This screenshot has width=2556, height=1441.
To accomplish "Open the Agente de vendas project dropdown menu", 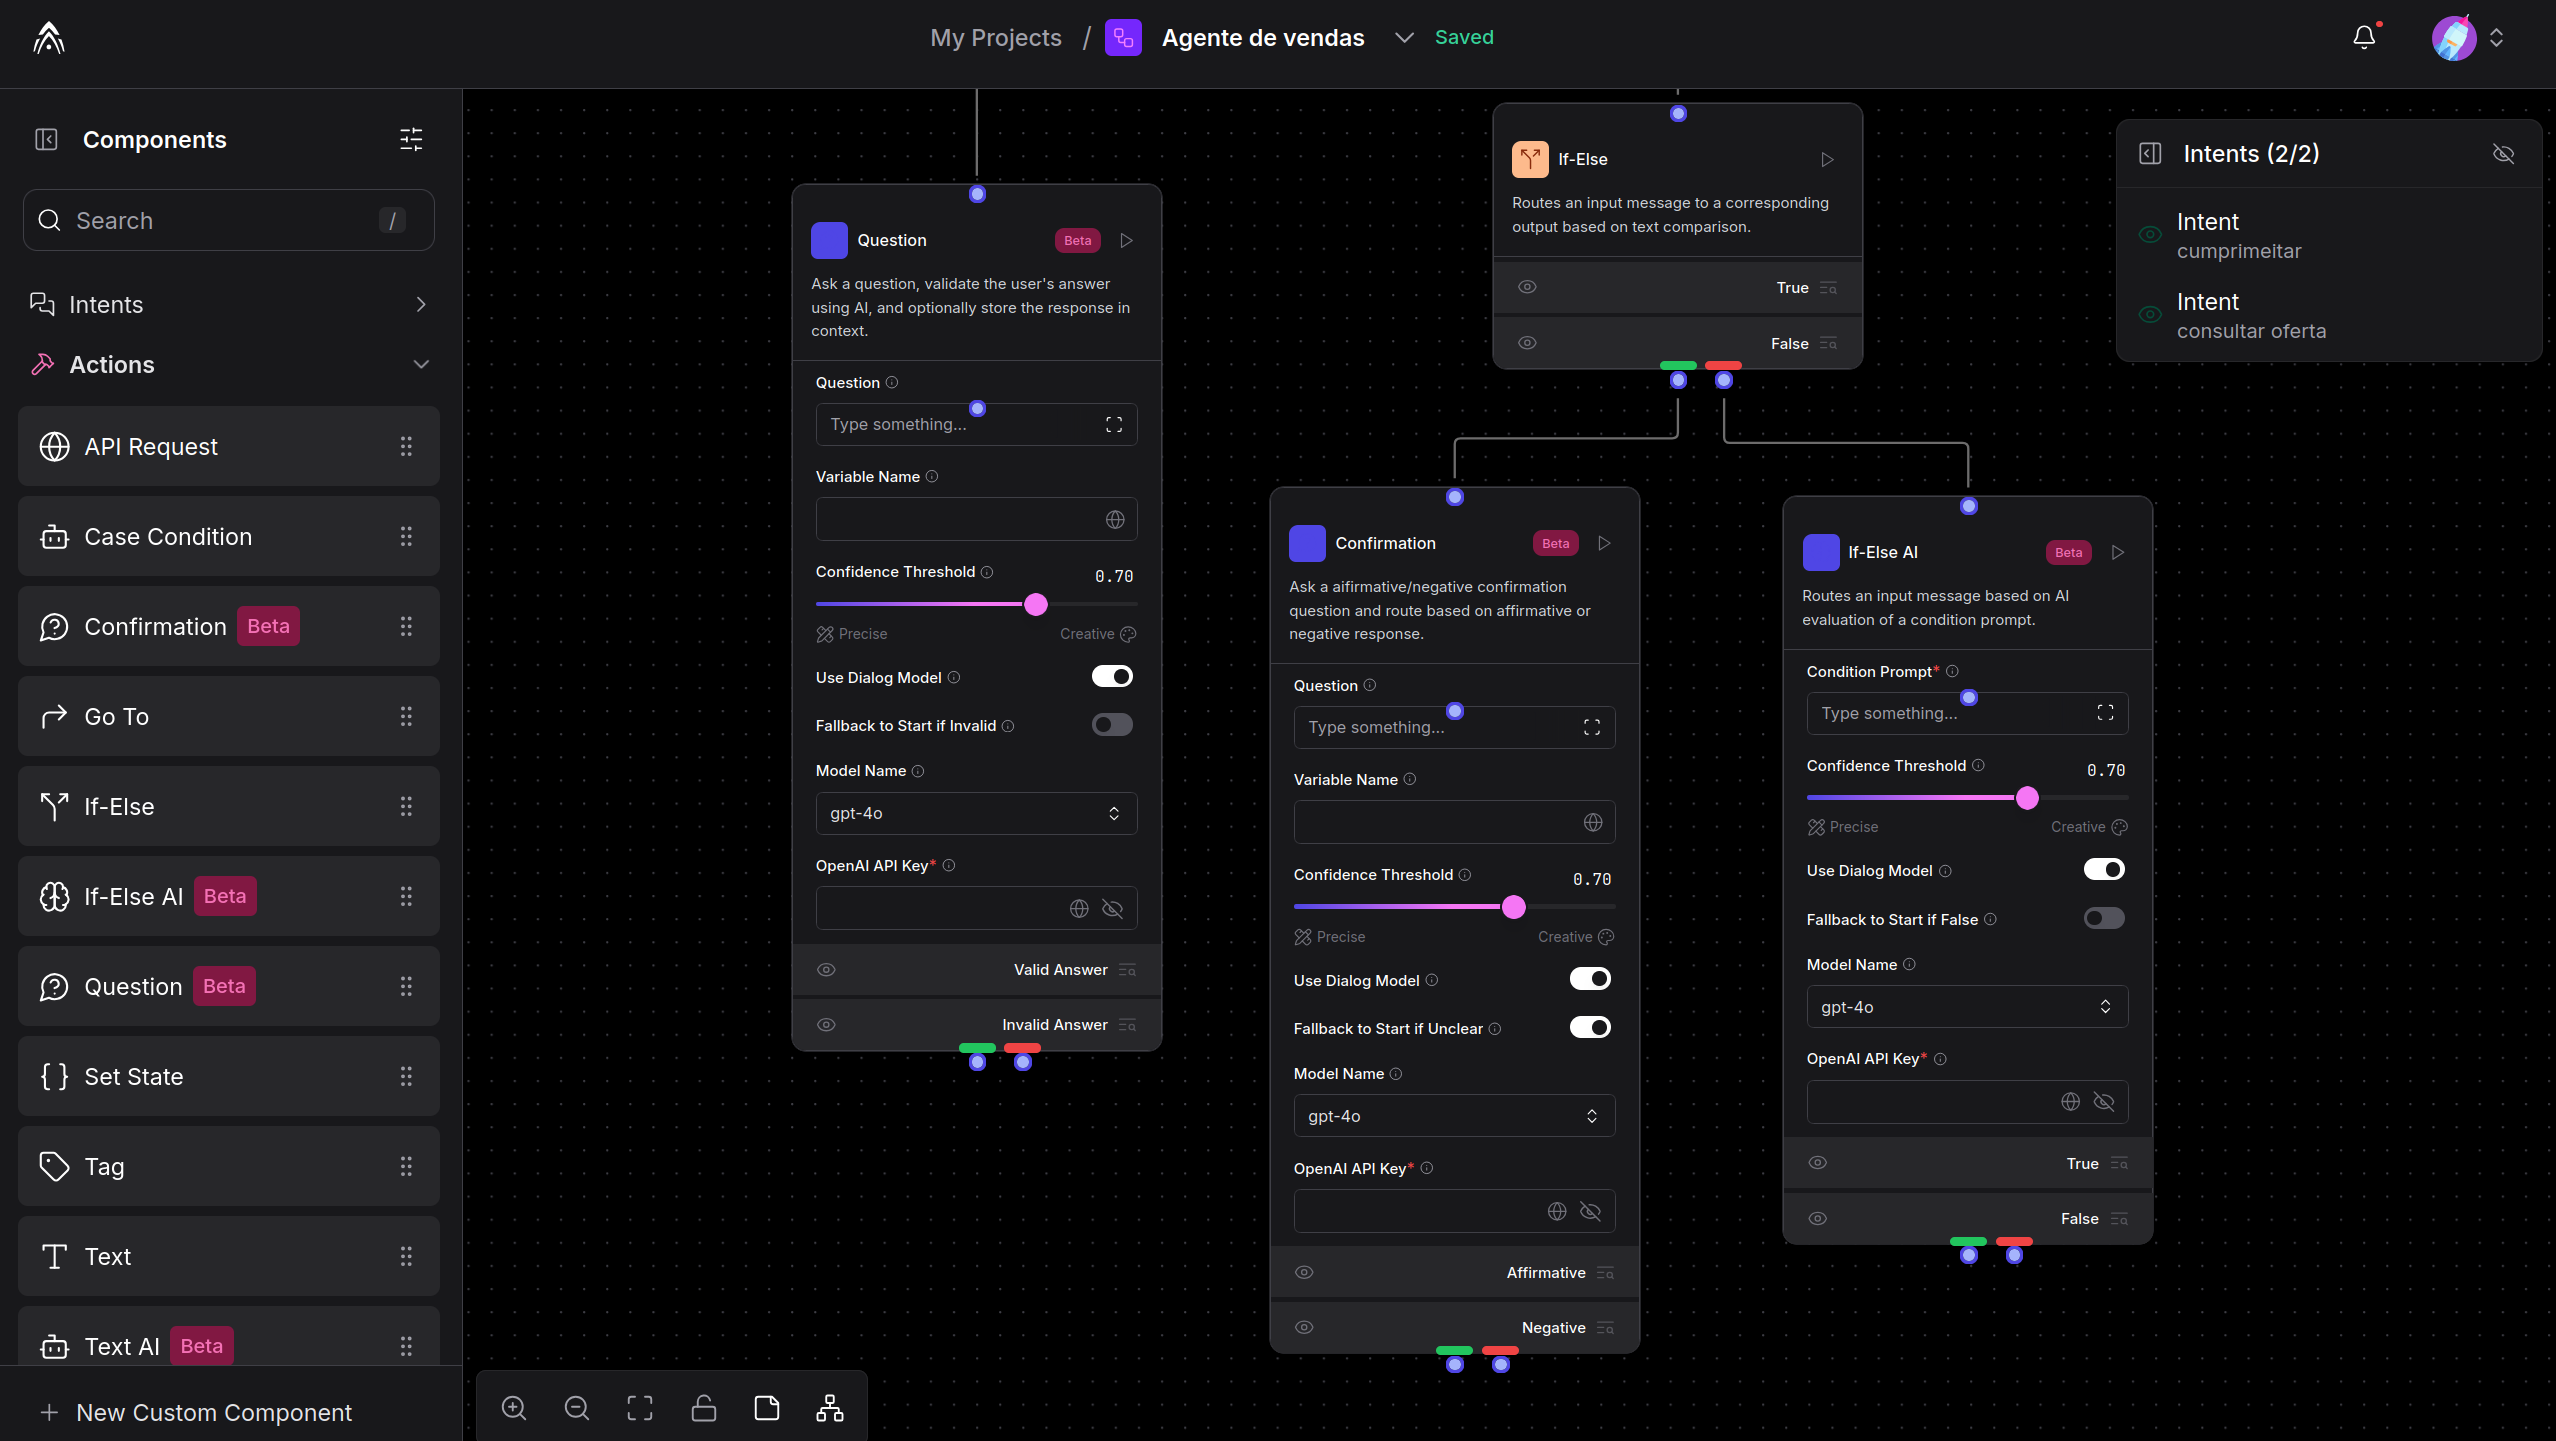I will [1404, 37].
